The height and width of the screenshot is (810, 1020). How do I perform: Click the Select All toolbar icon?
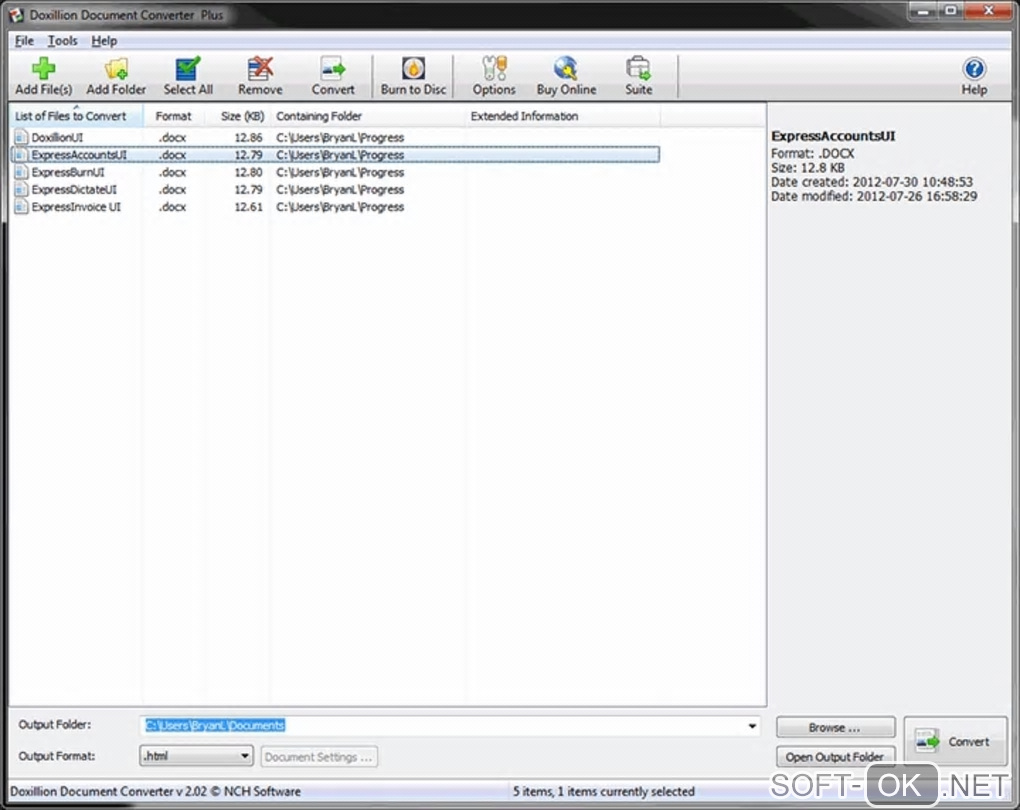pyautogui.click(x=188, y=68)
